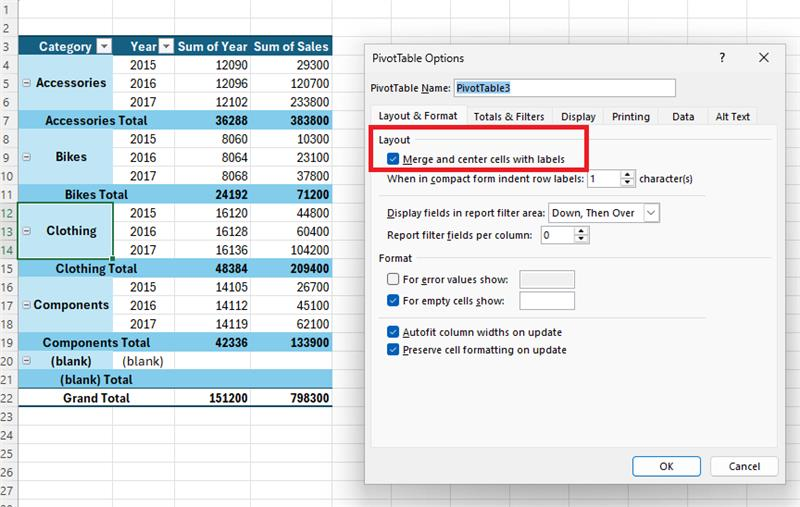This screenshot has height=507, width=800.
Task: Toggle Autofit column widths on update
Action: pos(393,332)
